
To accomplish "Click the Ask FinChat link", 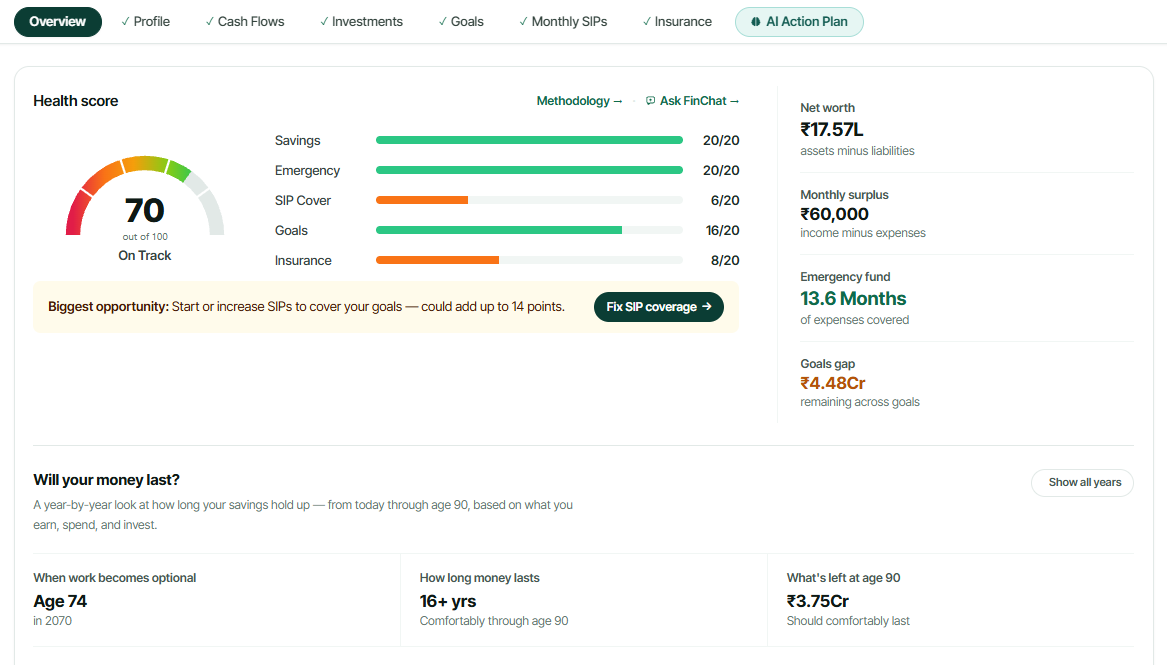I will pyautogui.click(x=692, y=100).
